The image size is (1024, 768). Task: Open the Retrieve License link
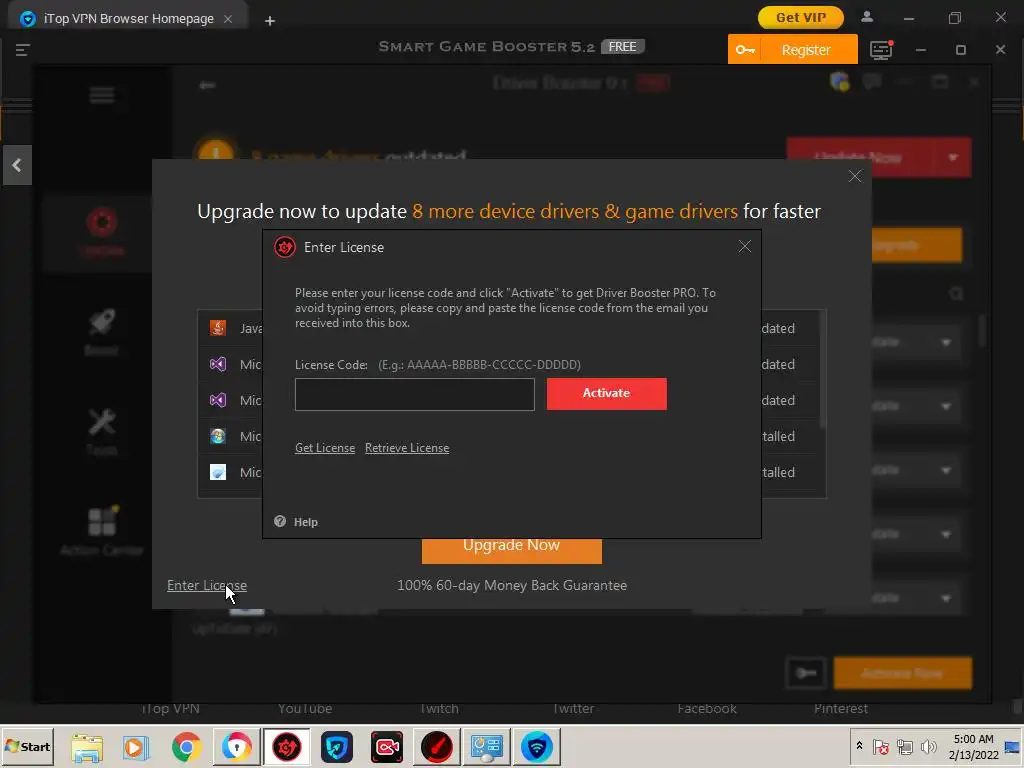click(x=407, y=448)
